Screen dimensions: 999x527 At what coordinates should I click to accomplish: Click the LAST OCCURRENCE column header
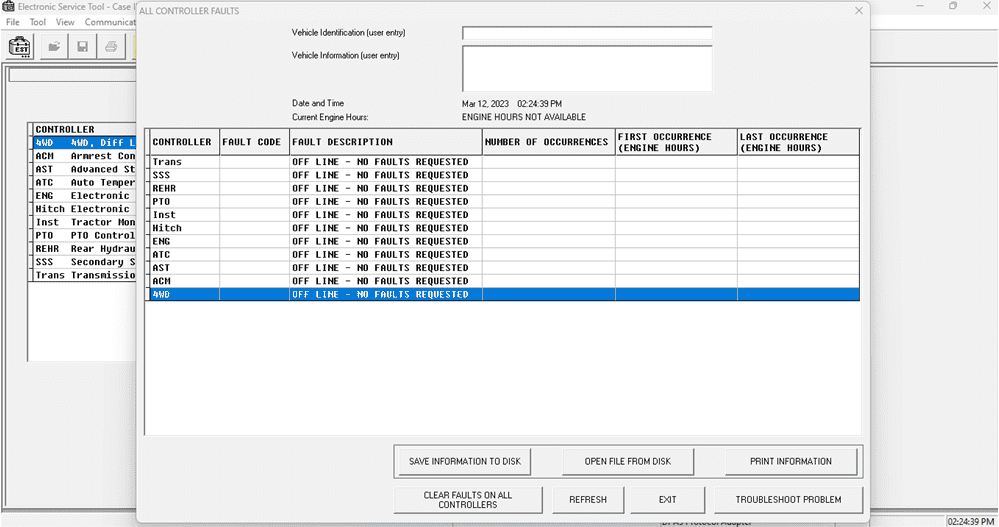[x=798, y=142]
